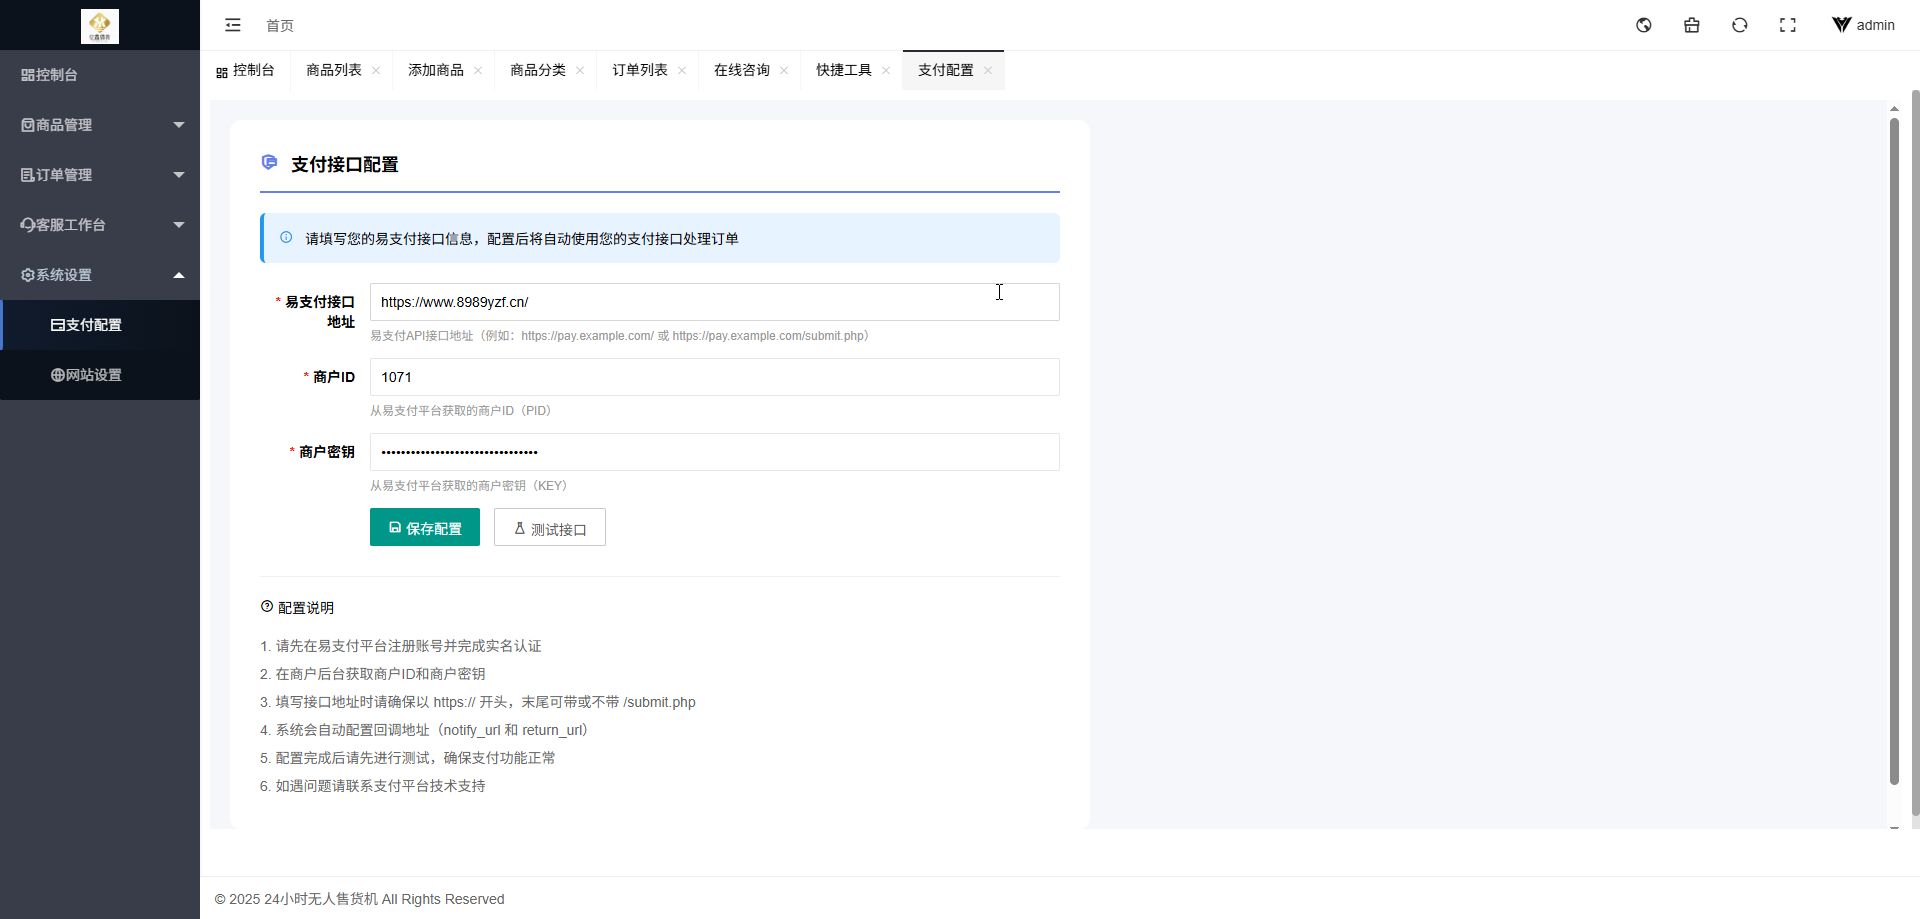Refresh the page with the circular arrow icon

(1740, 25)
